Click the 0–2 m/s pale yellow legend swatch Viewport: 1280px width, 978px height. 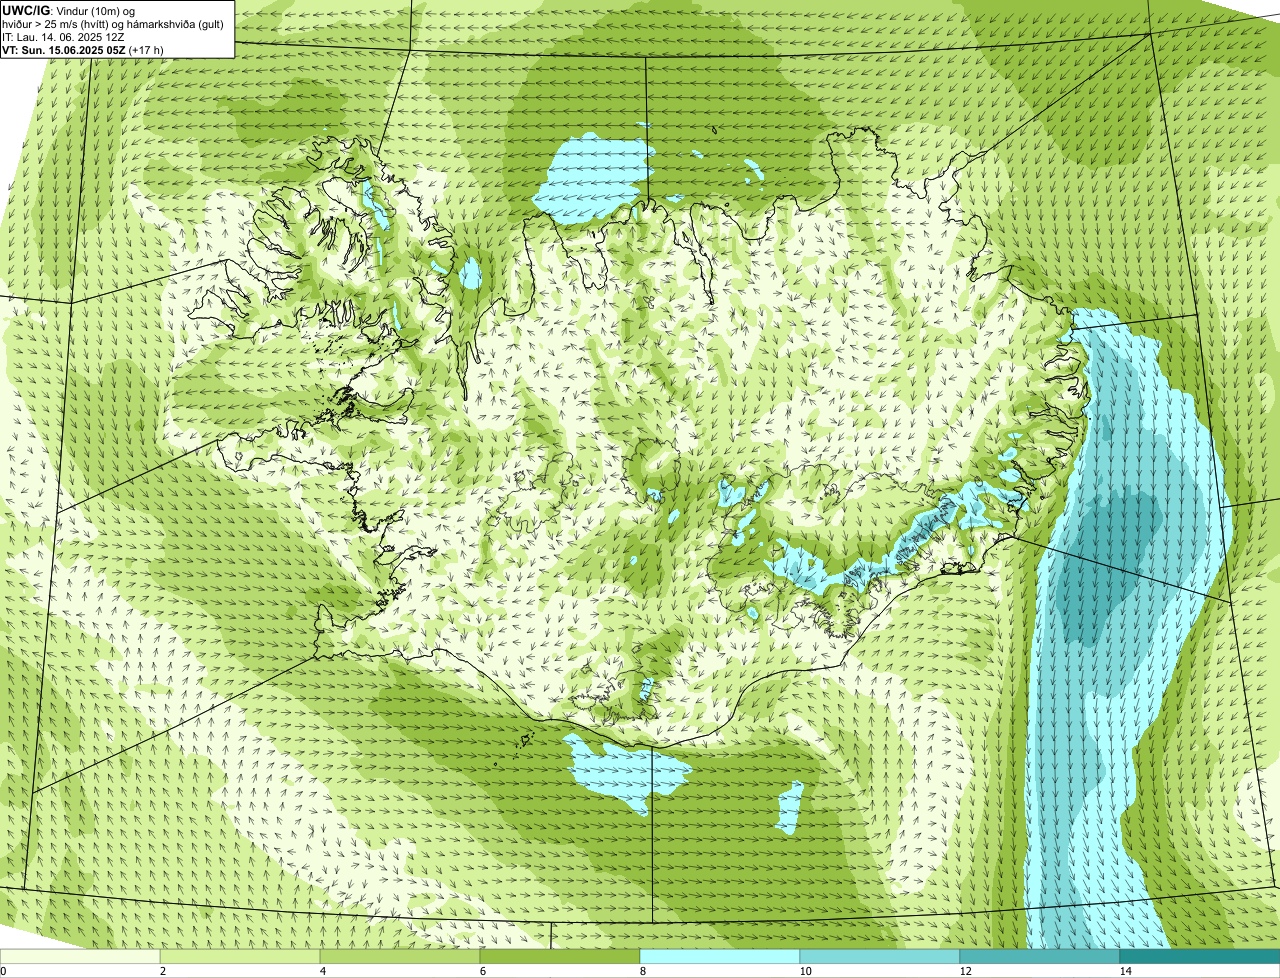tap(80, 956)
